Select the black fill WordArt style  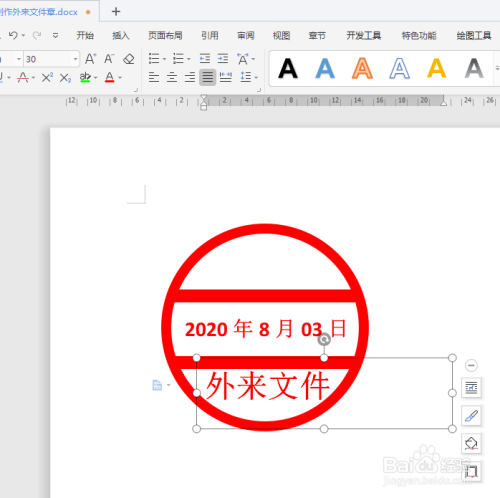(x=288, y=69)
